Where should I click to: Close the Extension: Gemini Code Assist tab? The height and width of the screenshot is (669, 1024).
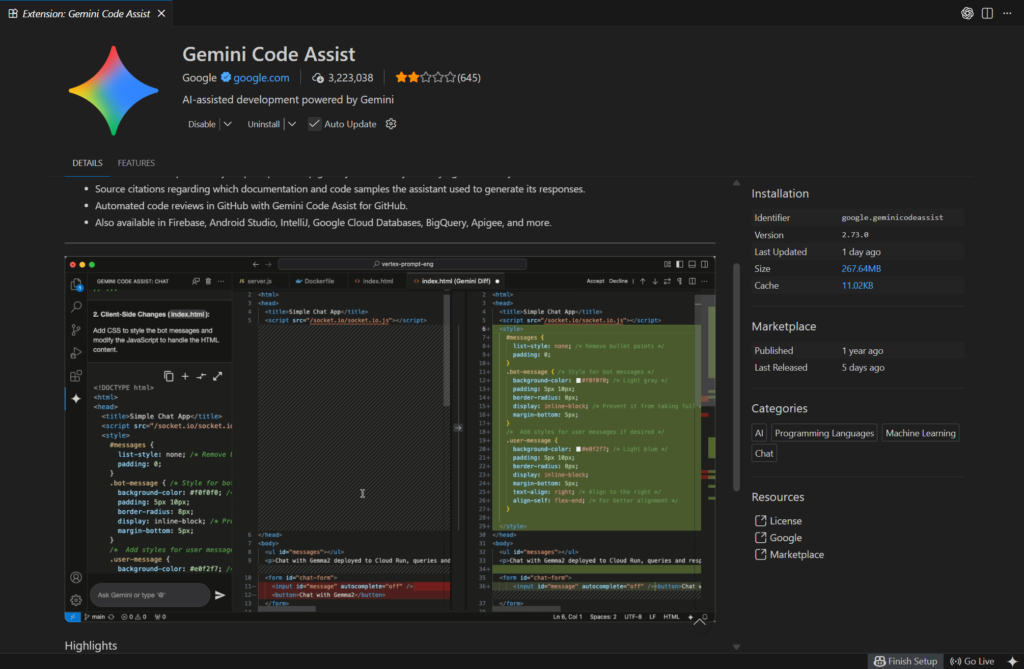point(162,13)
